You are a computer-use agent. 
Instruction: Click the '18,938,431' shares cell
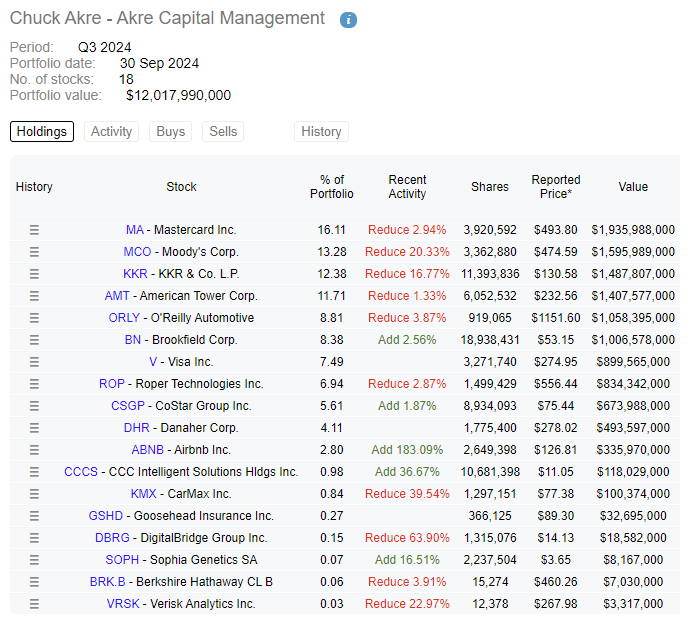(x=490, y=340)
